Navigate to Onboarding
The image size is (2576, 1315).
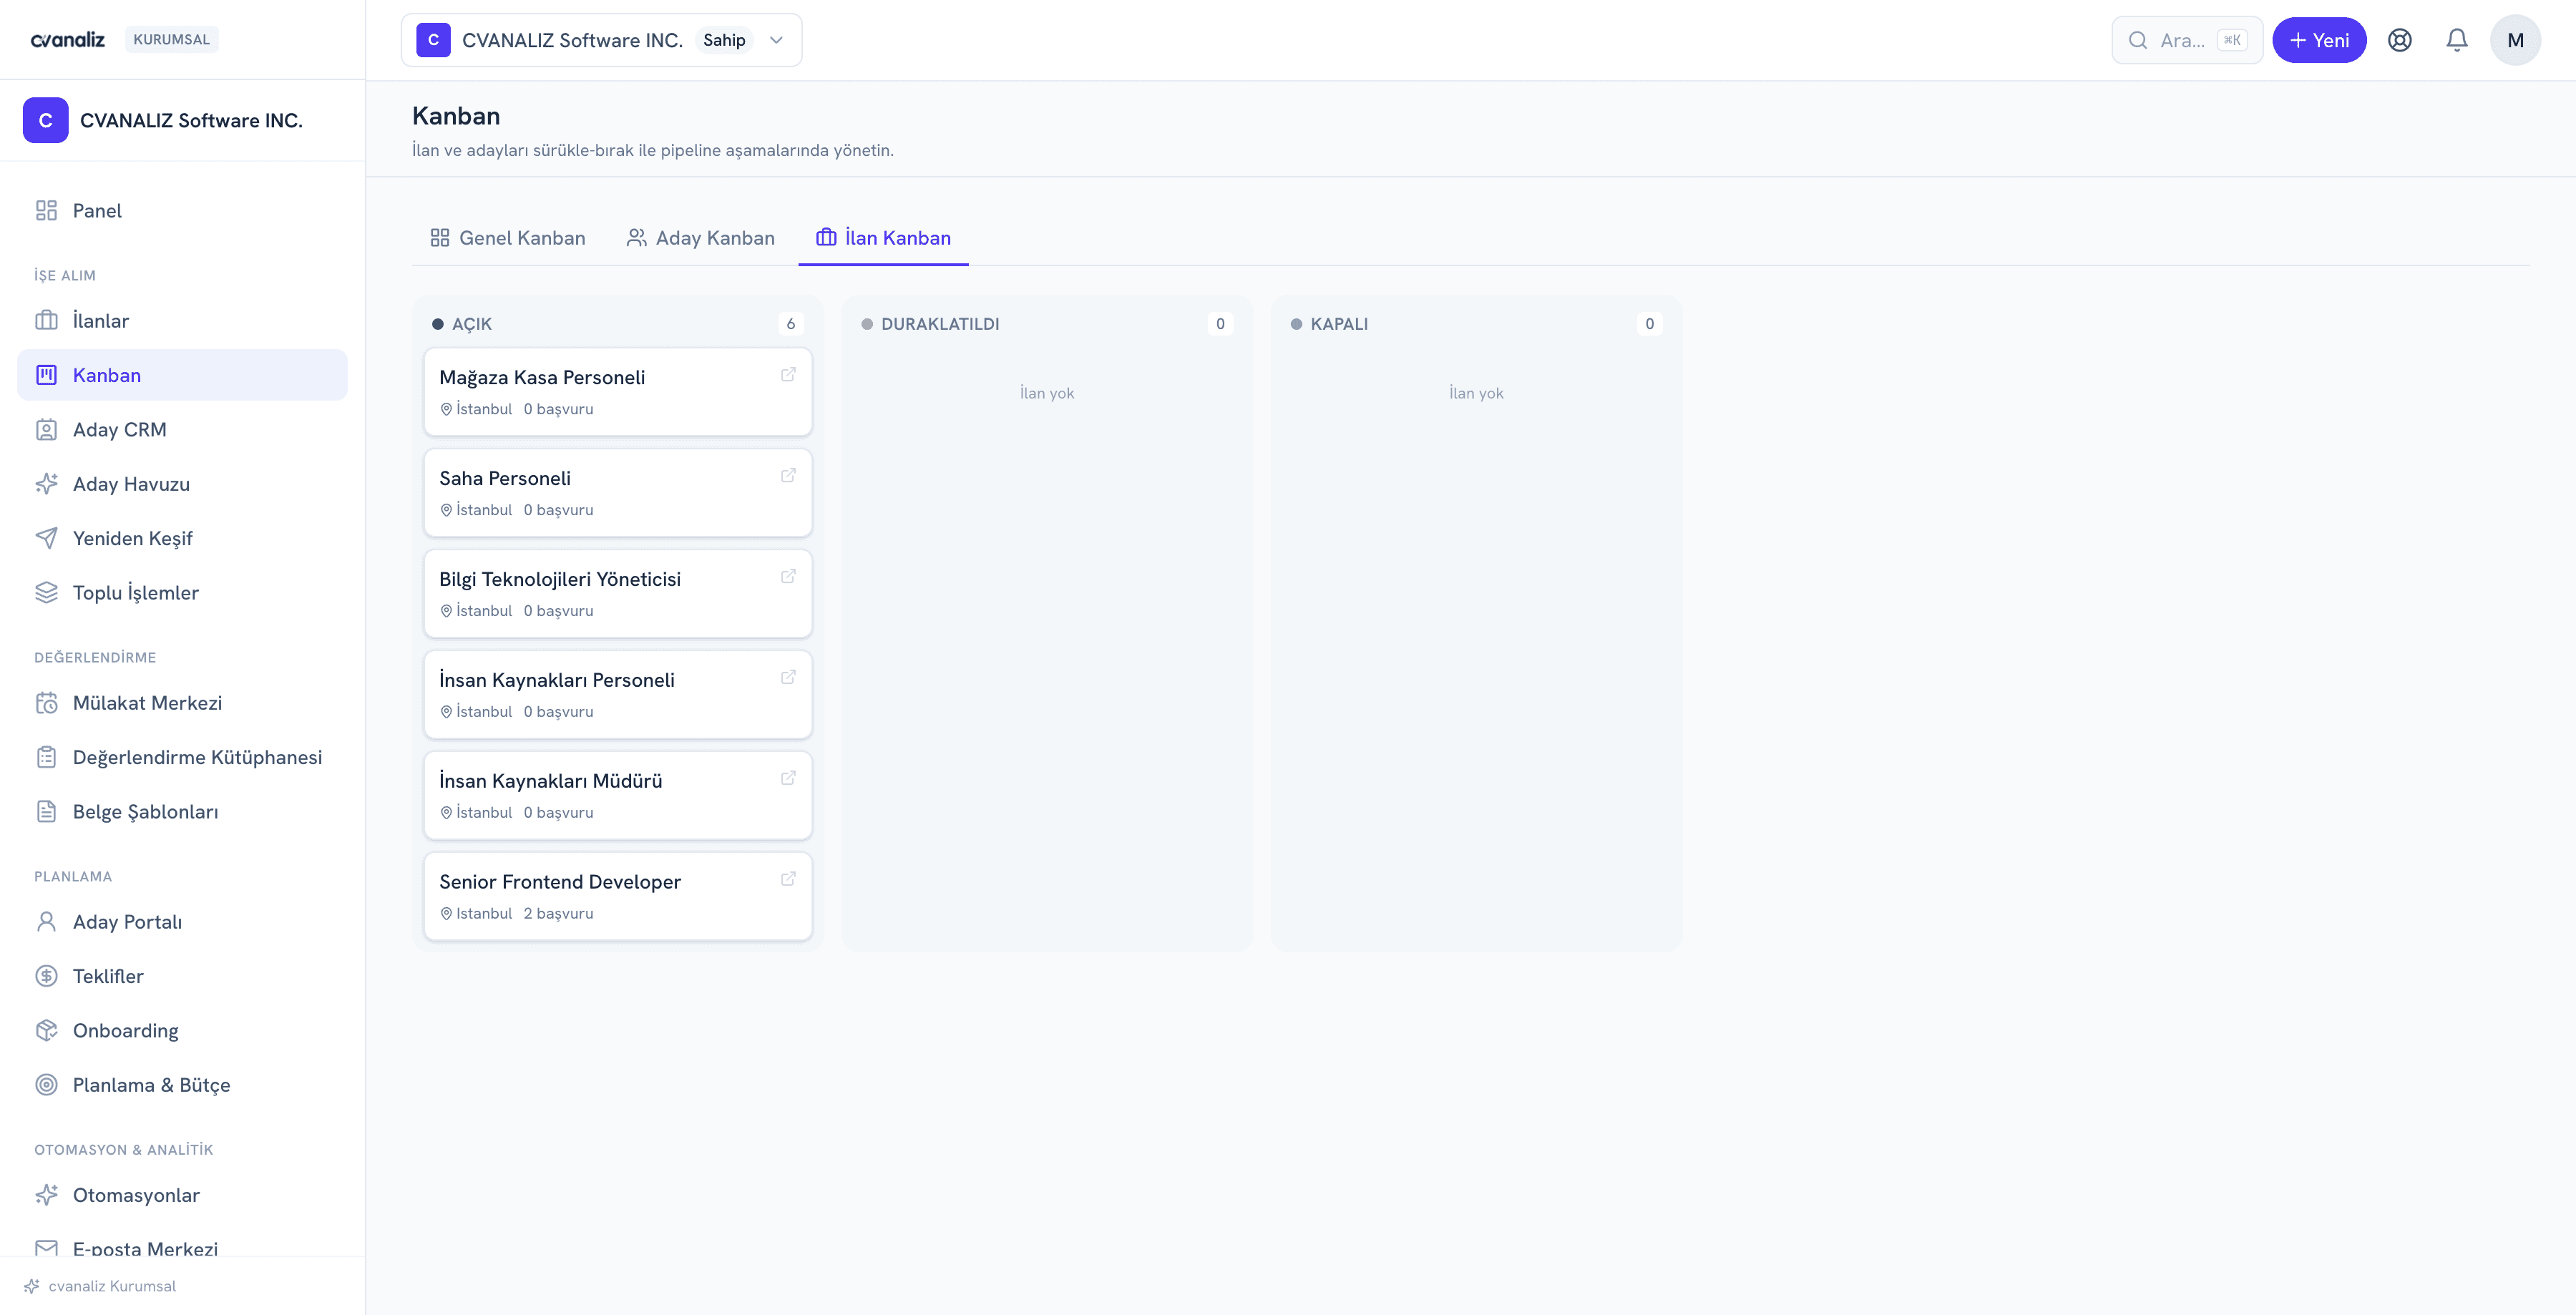(x=182, y=1031)
